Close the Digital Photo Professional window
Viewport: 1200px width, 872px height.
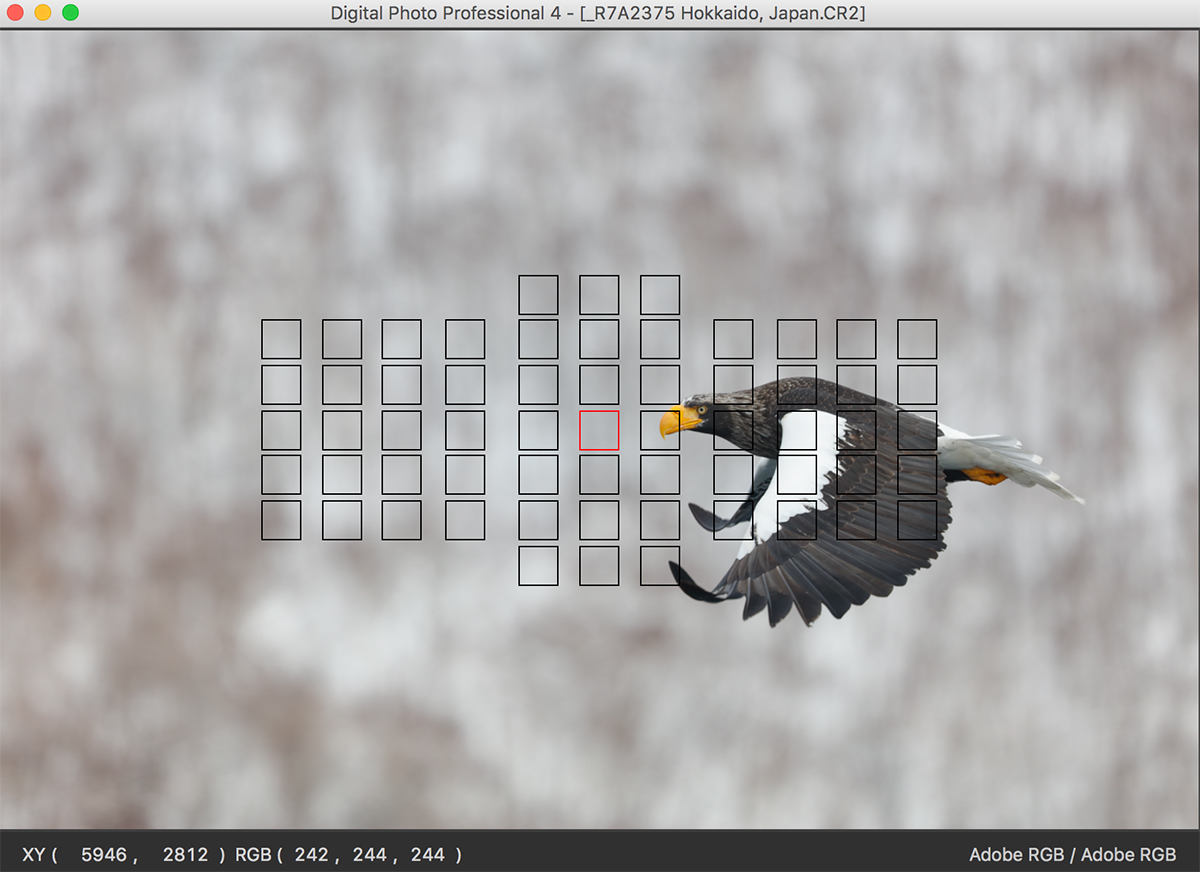click(x=15, y=13)
